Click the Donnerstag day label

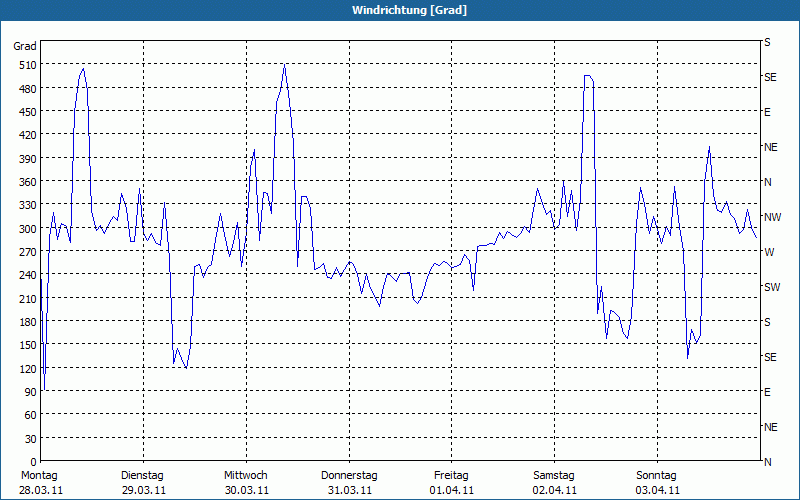pos(349,476)
